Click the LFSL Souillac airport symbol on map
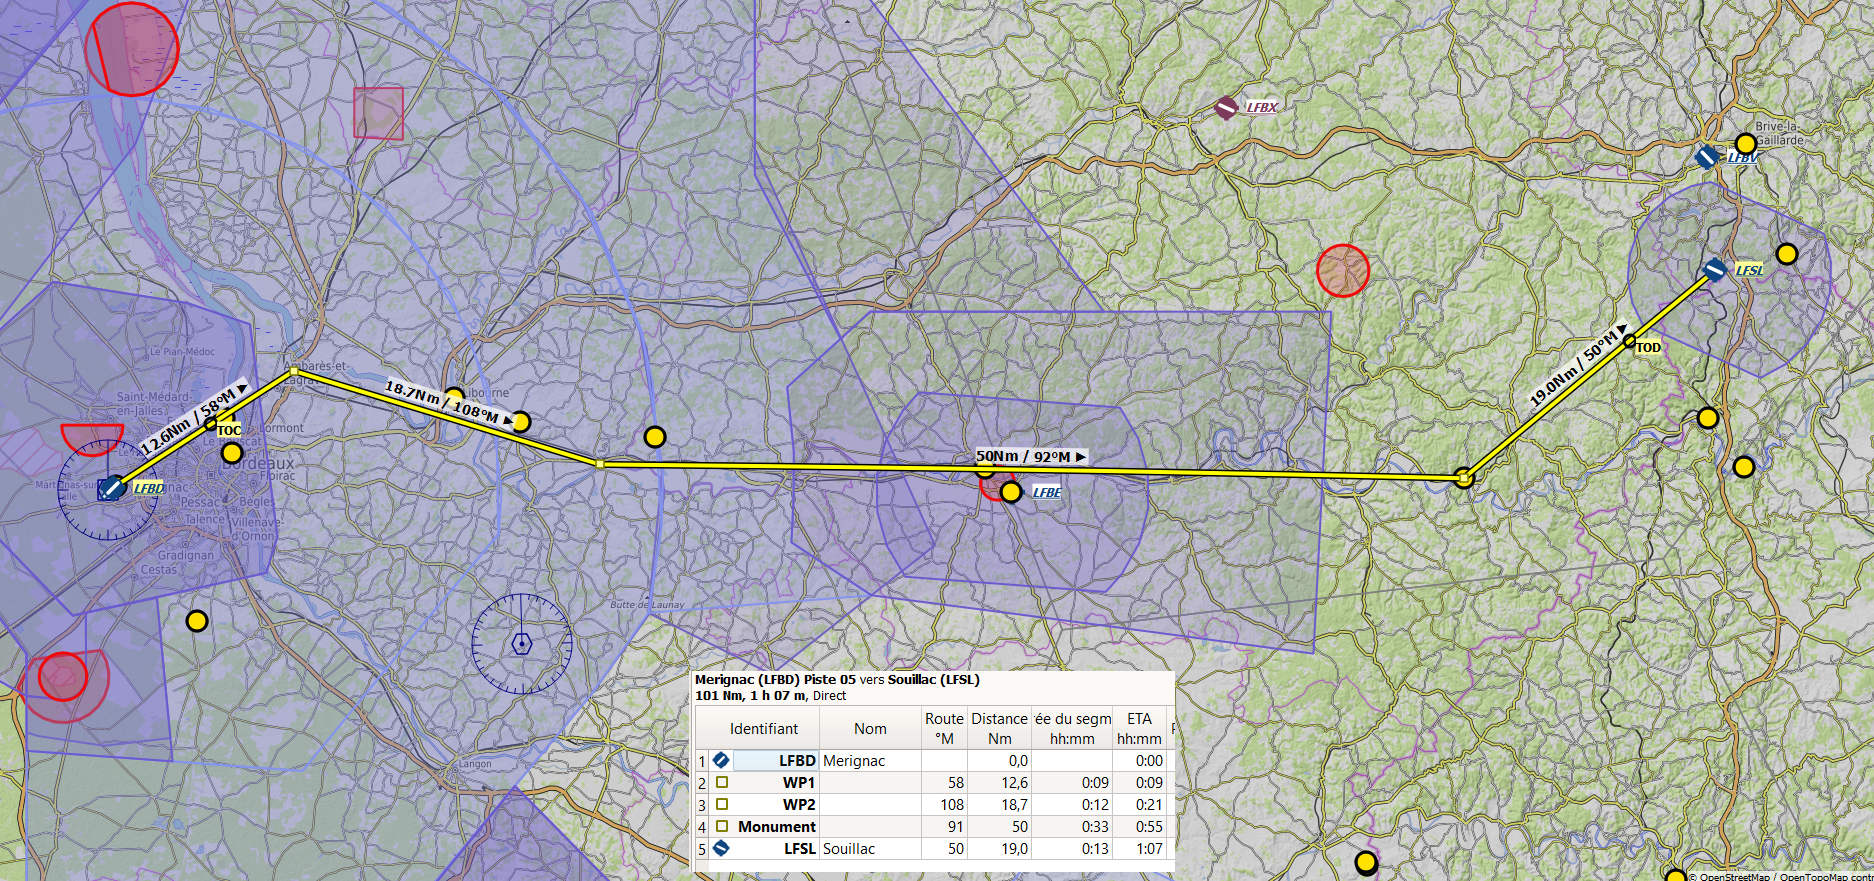This screenshot has height=881, width=1874. [x=1715, y=270]
